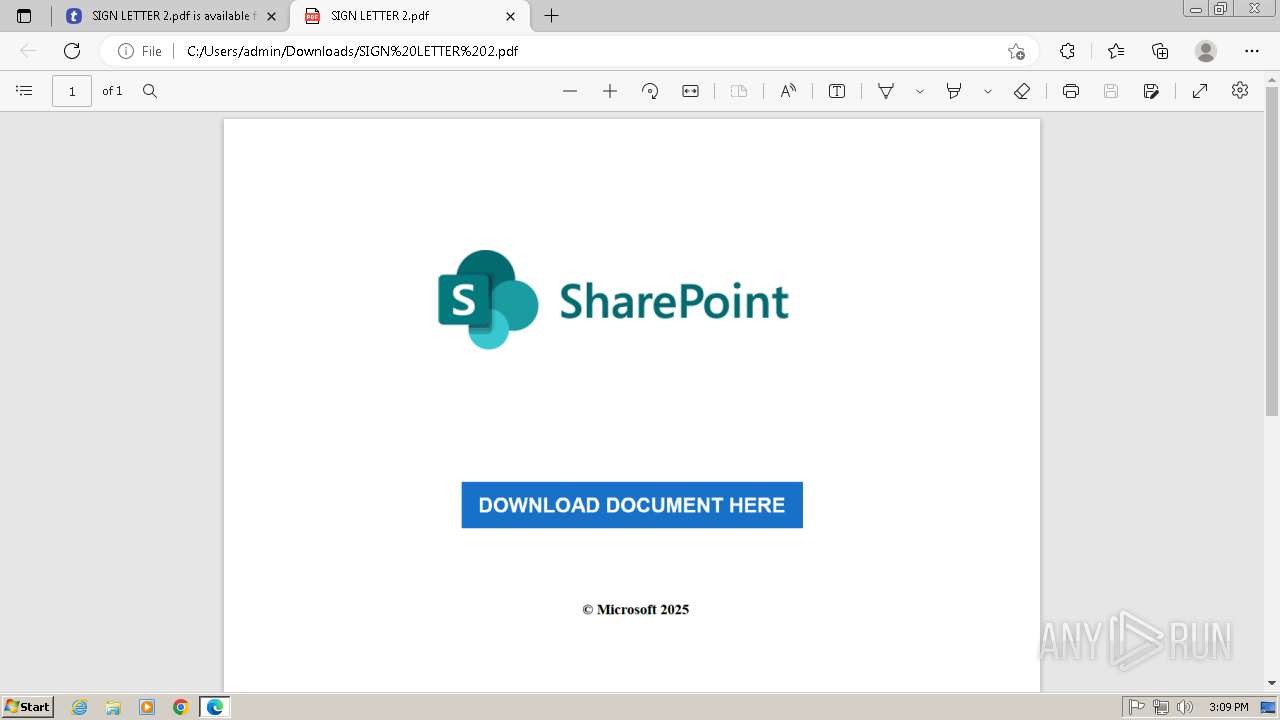Select the active SIGN LETTER 2.pdf tab
The image size is (1280, 720).
[x=411, y=16]
